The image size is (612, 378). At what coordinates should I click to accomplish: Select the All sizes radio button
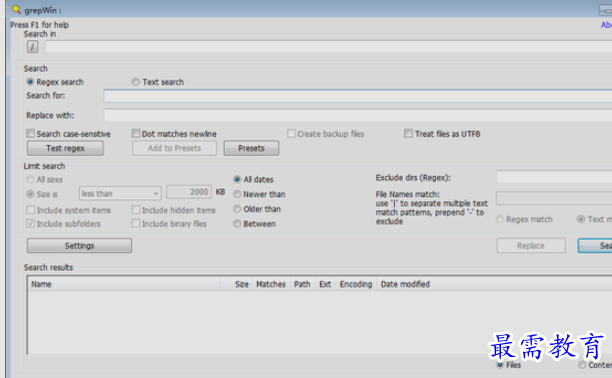(30, 180)
